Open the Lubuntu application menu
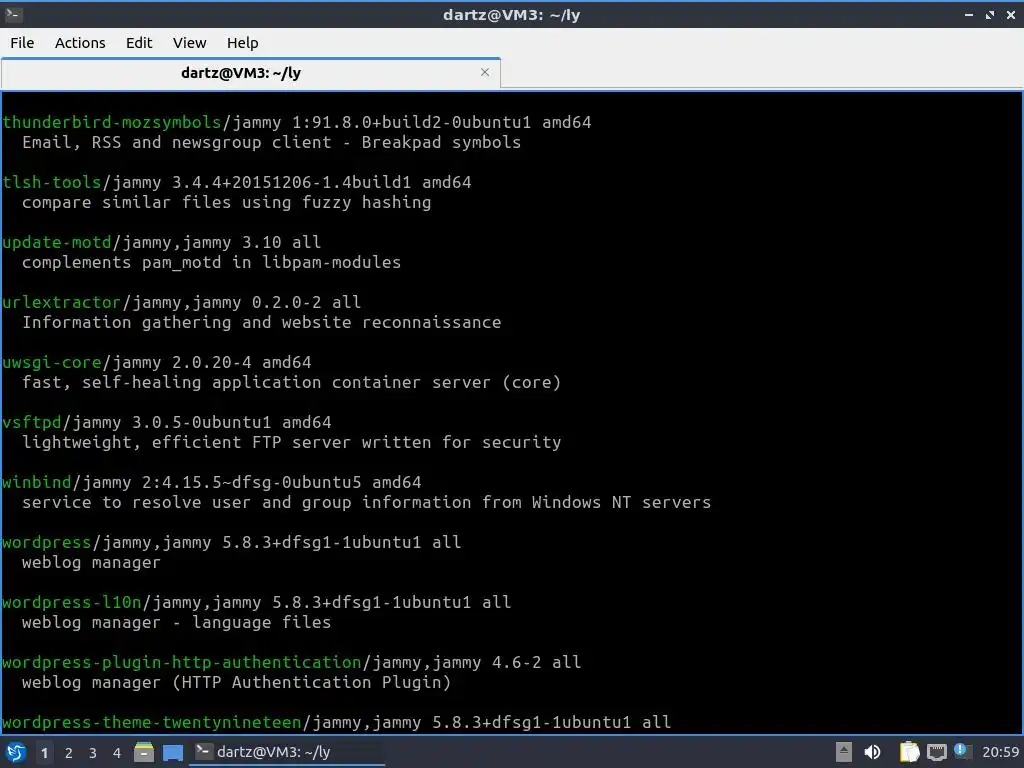The height and width of the screenshot is (768, 1024). click(16, 752)
